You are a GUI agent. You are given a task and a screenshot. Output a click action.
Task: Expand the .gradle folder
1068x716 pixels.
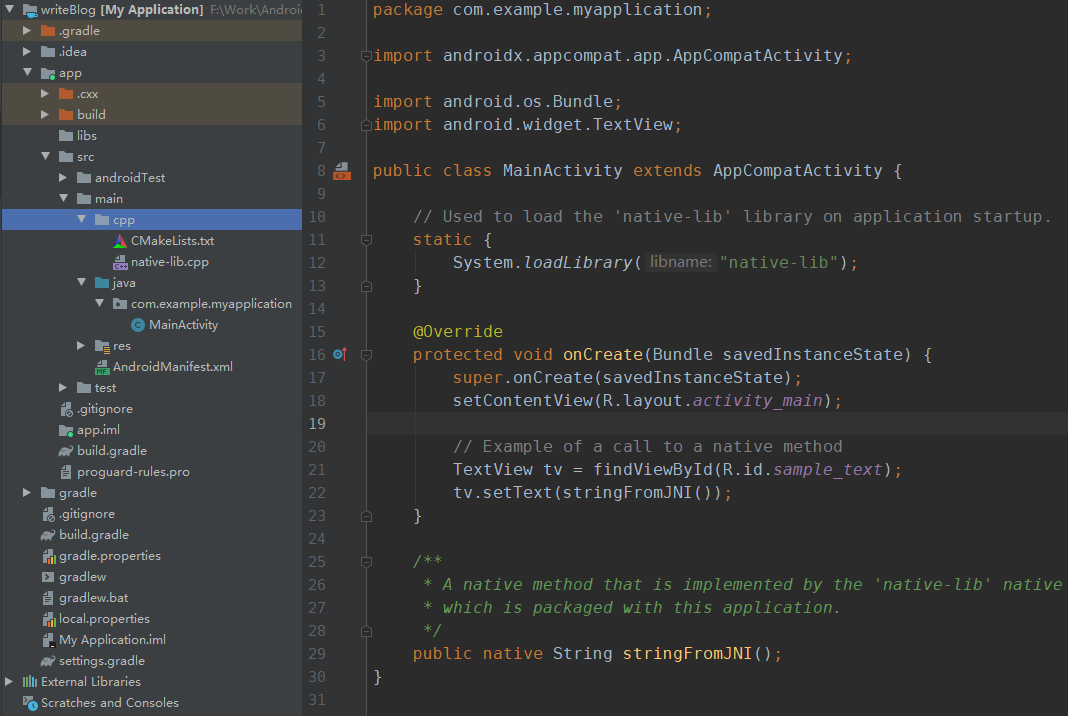(x=27, y=31)
